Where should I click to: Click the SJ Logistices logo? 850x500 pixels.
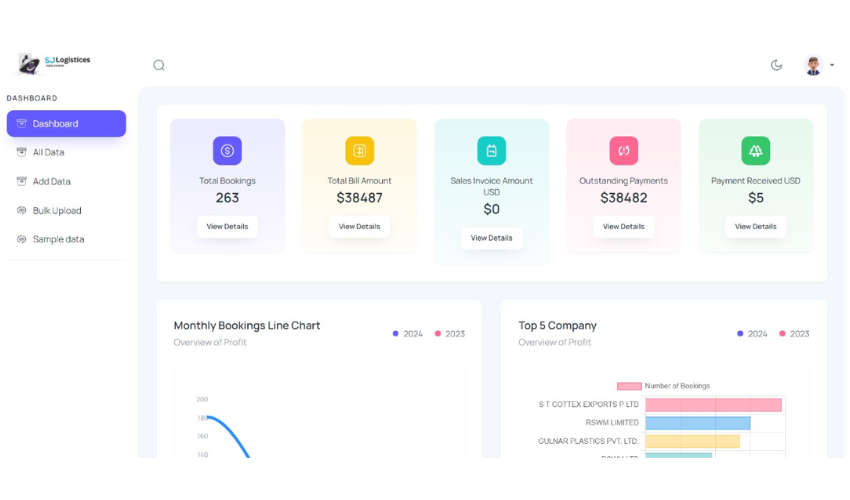(55, 64)
